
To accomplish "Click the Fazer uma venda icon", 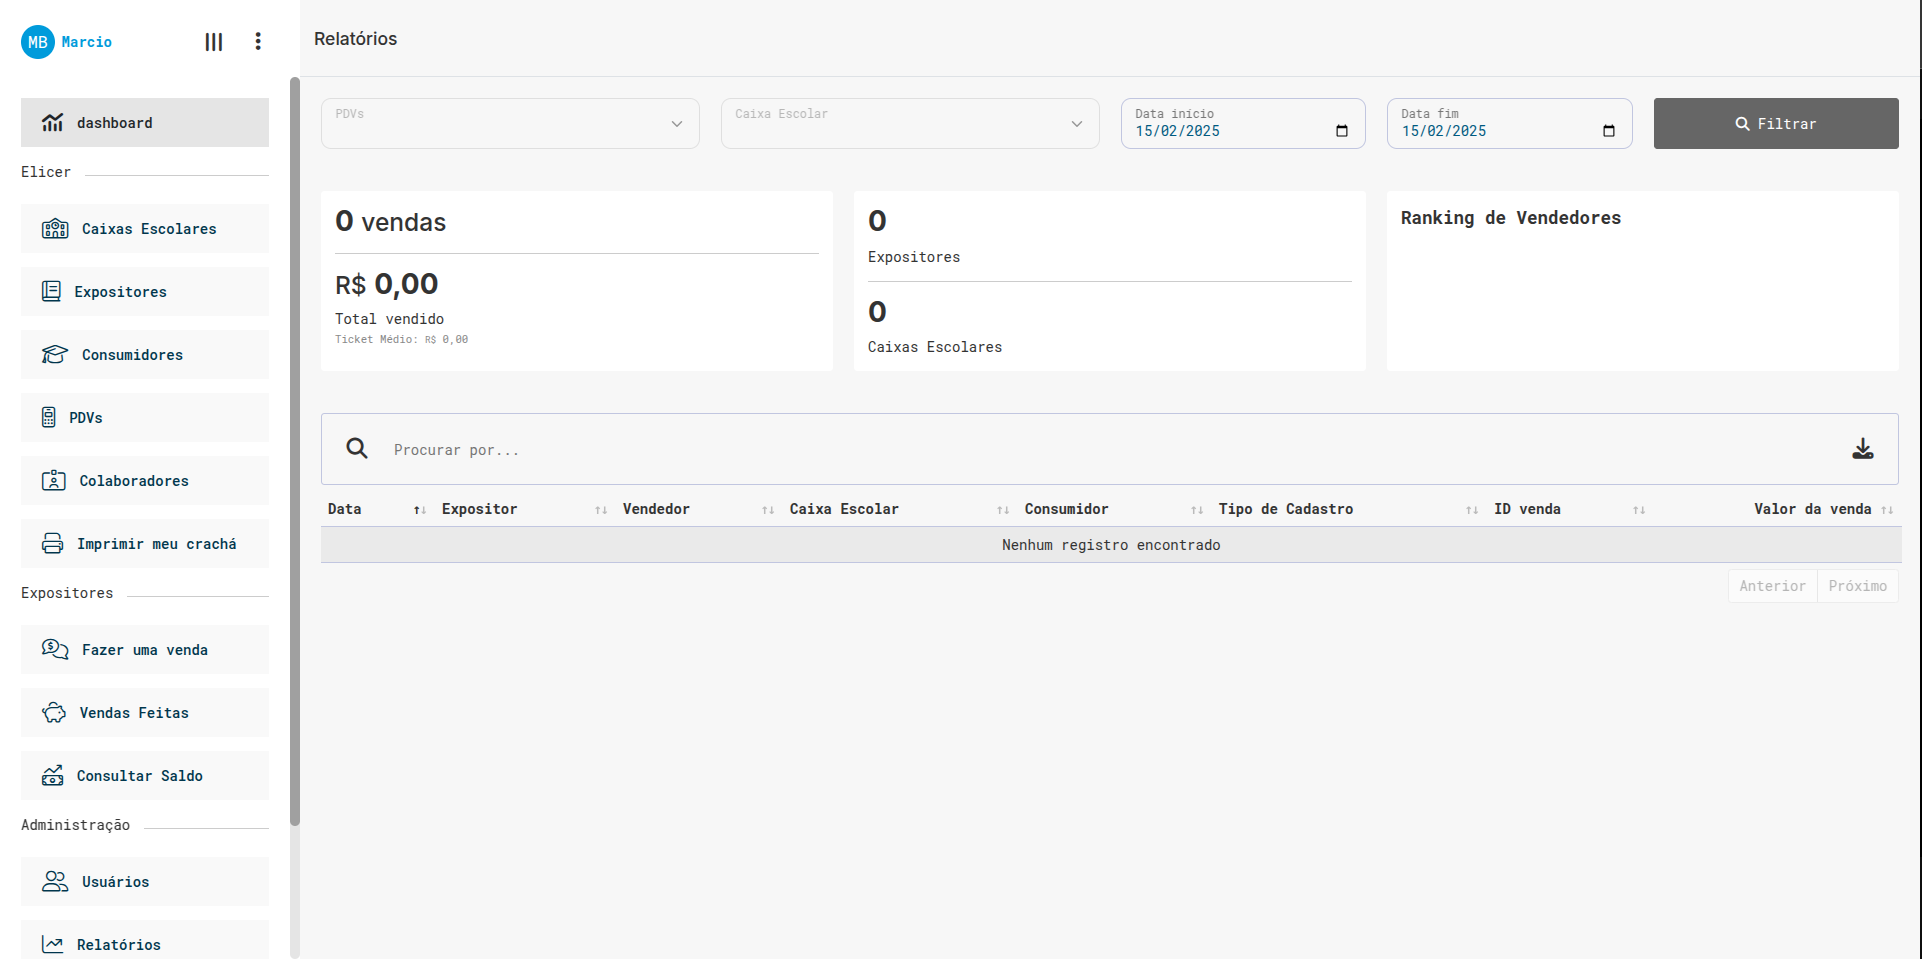I will pyautogui.click(x=55, y=649).
